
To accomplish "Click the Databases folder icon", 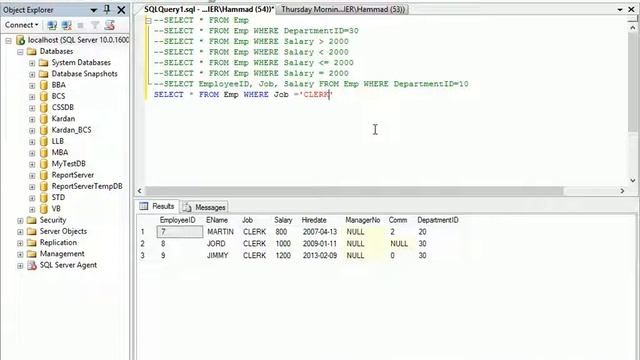I will click(31, 51).
